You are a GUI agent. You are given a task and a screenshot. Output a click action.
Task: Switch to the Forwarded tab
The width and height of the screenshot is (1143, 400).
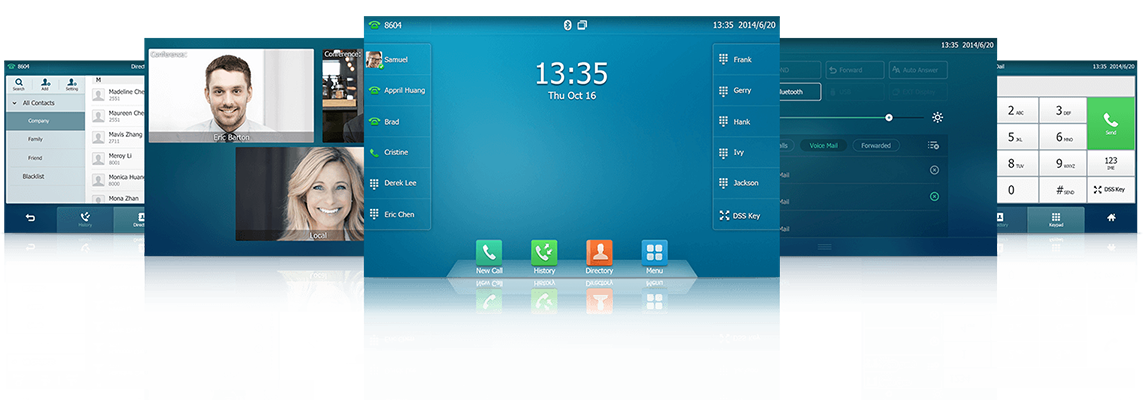click(875, 145)
